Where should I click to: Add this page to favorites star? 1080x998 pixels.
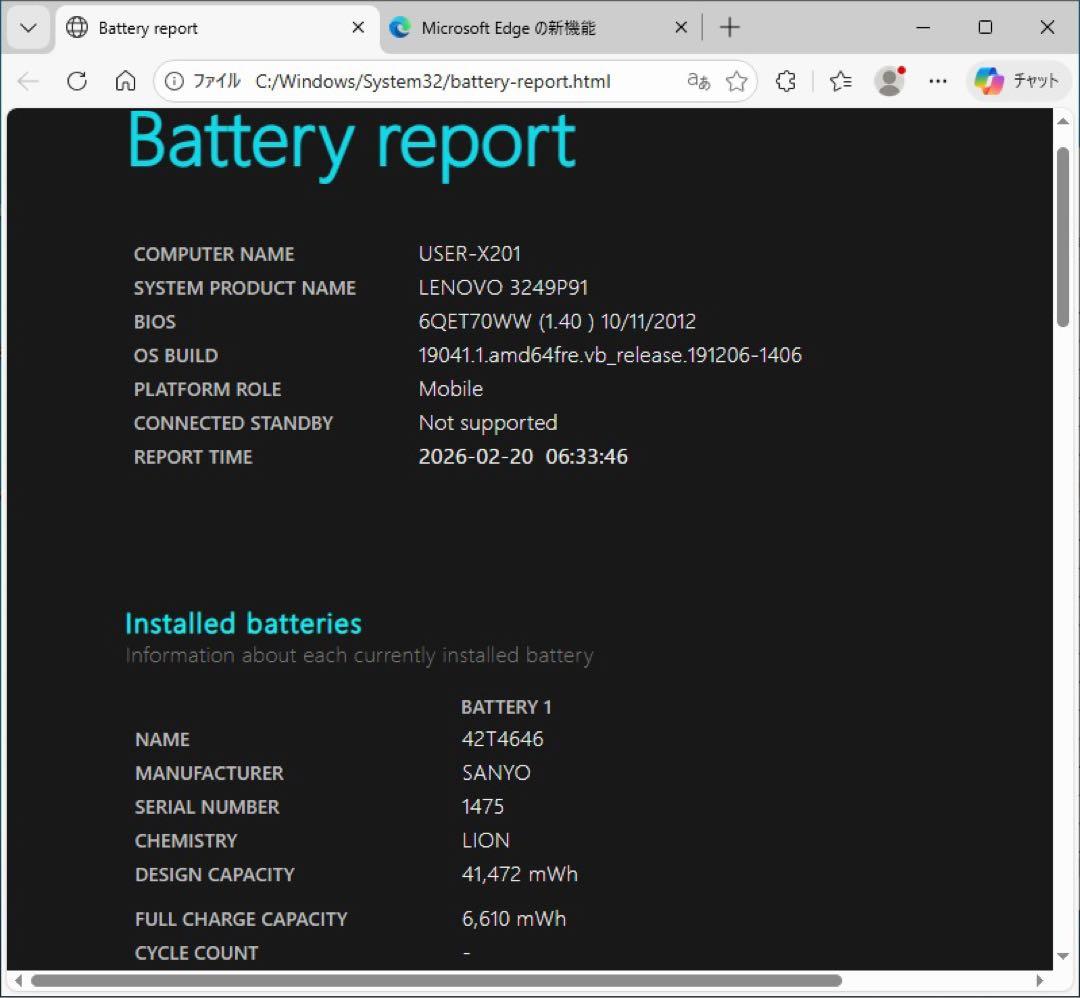point(736,81)
